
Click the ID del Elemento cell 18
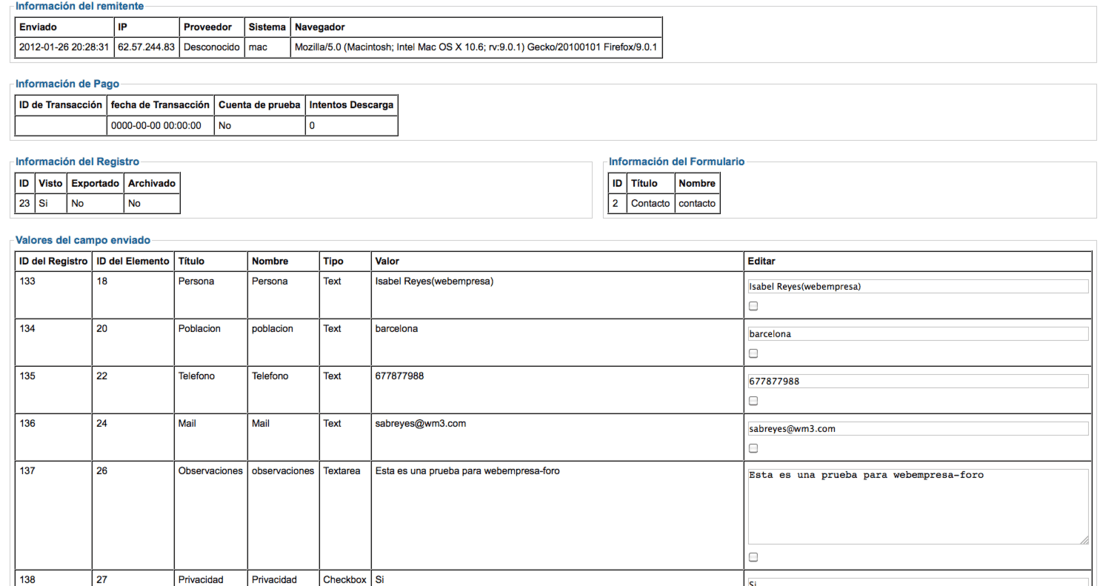(102, 281)
